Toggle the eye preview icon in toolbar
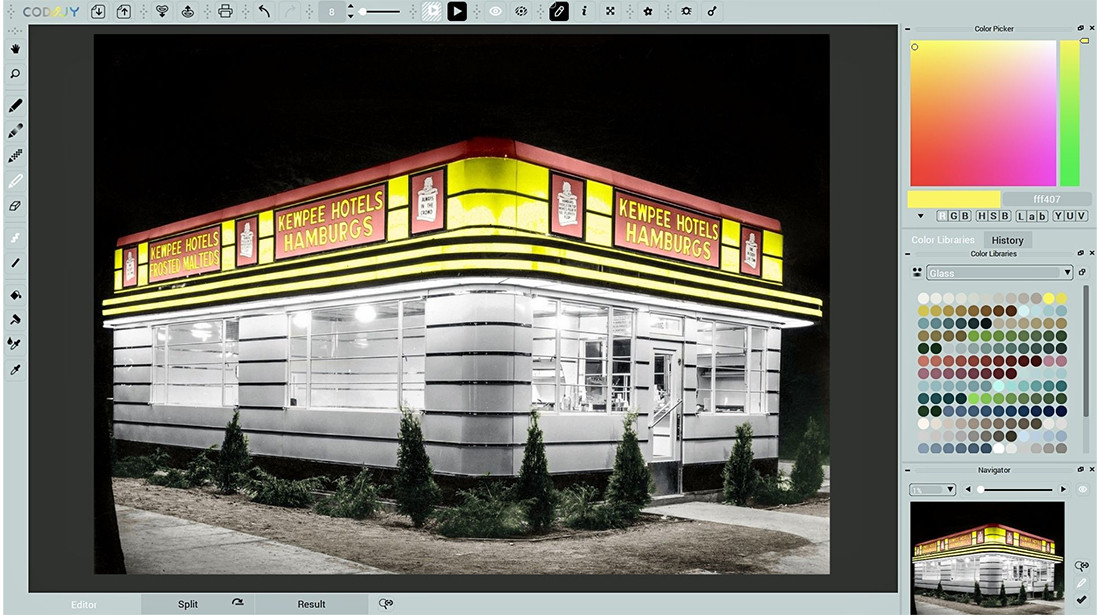This screenshot has height=615, width=1100. coord(495,12)
